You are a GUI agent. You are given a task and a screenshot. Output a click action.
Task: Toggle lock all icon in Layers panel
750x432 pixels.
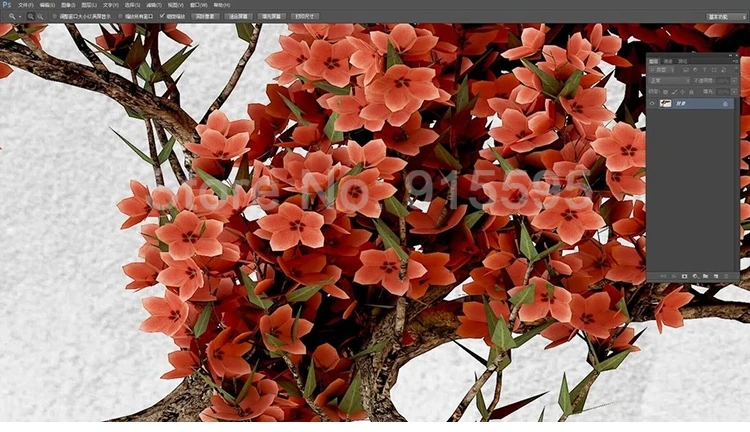(x=691, y=92)
